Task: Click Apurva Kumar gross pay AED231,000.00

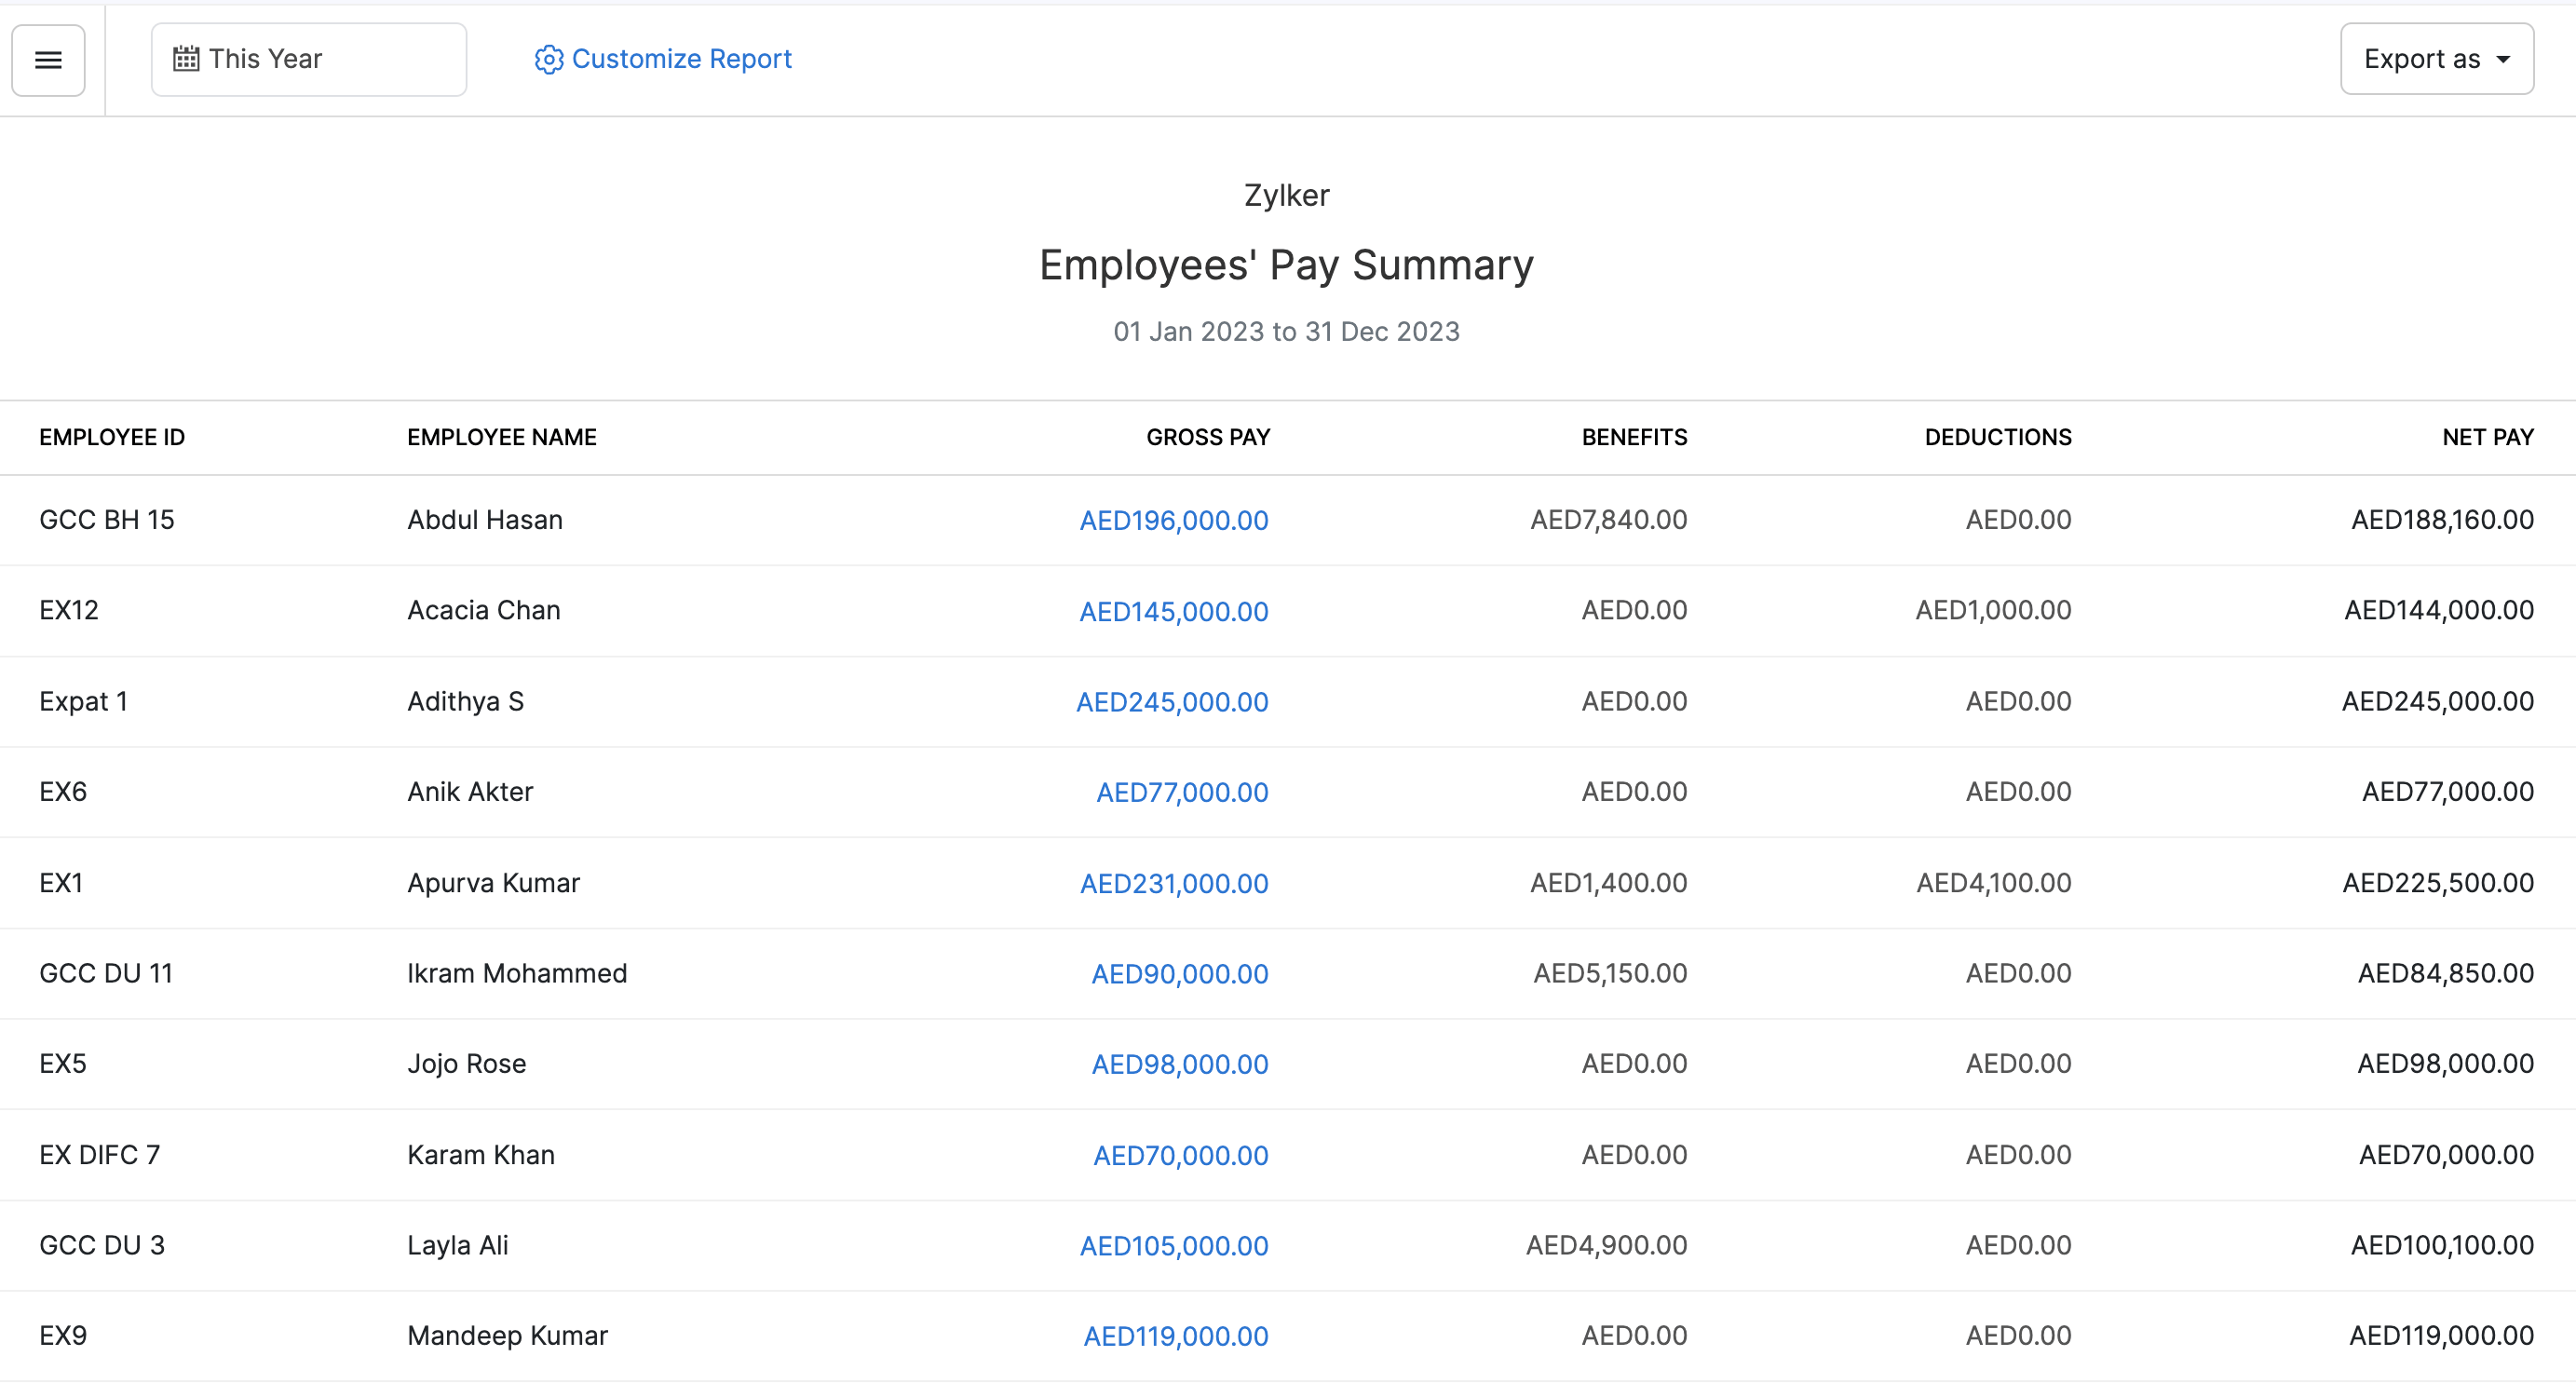Action: click(x=1173, y=883)
